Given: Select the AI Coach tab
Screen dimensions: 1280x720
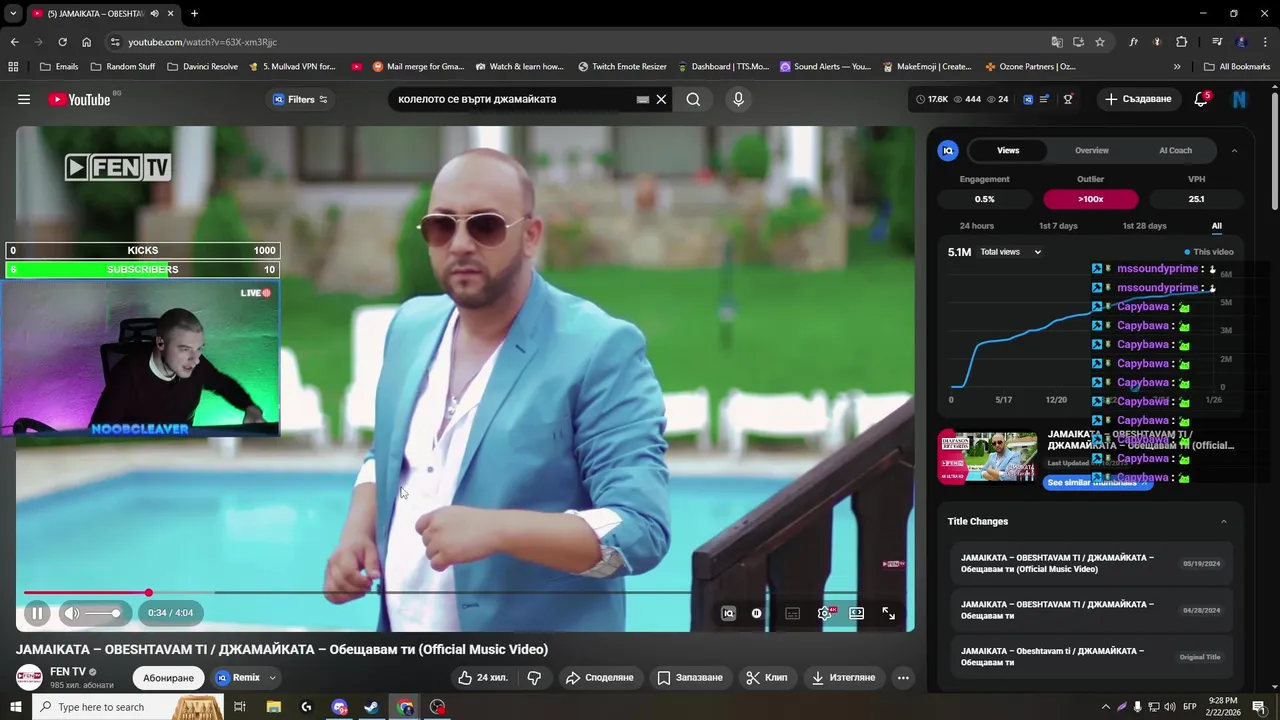Looking at the screenshot, I should pos(1176,150).
